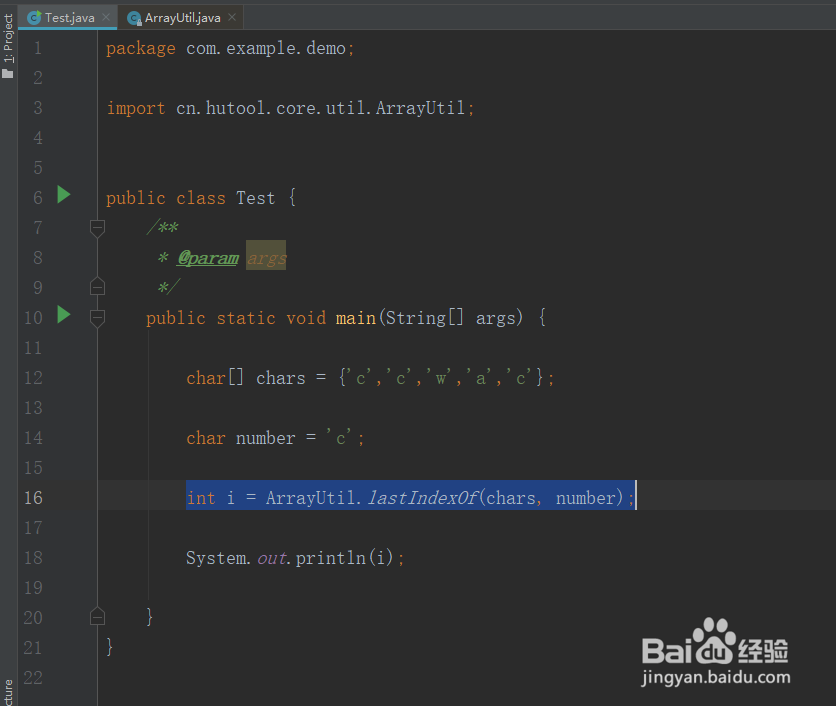Run main method from gutter arrow on line 10
836x706 pixels.
[63, 315]
